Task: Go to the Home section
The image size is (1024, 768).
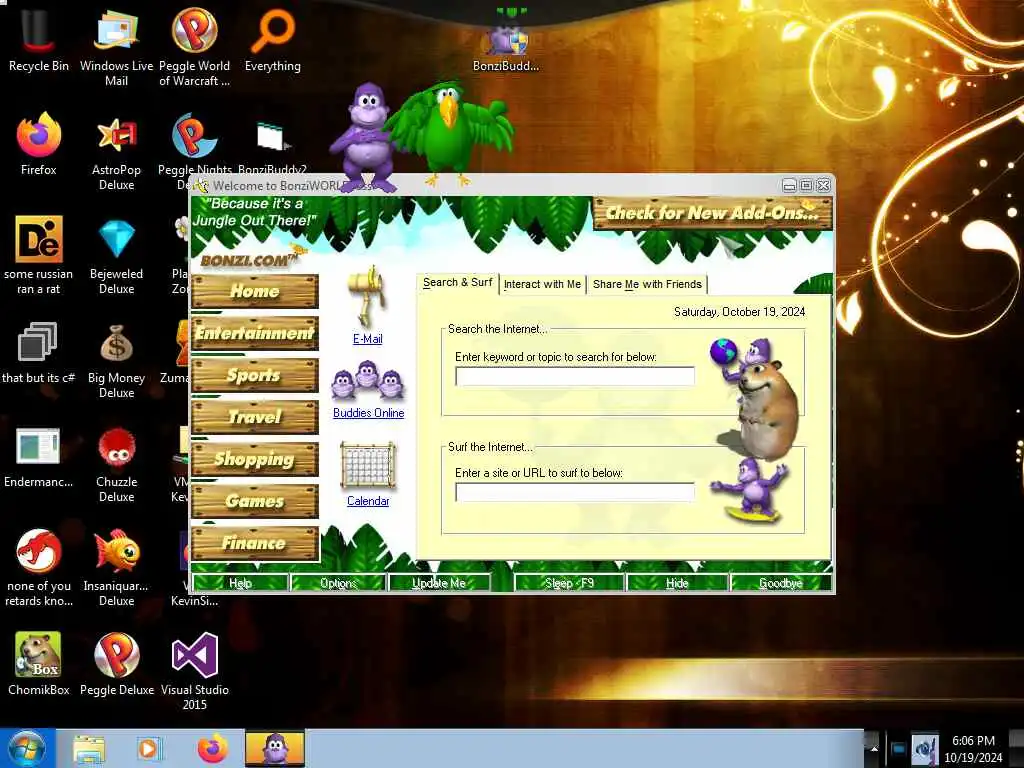Action: click(x=255, y=291)
